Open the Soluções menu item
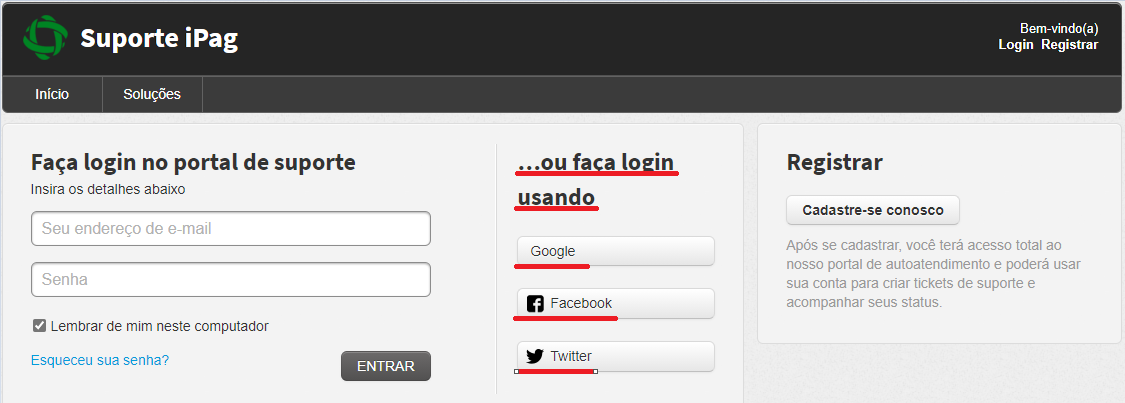The height and width of the screenshot is (403, 1125). 152,94
